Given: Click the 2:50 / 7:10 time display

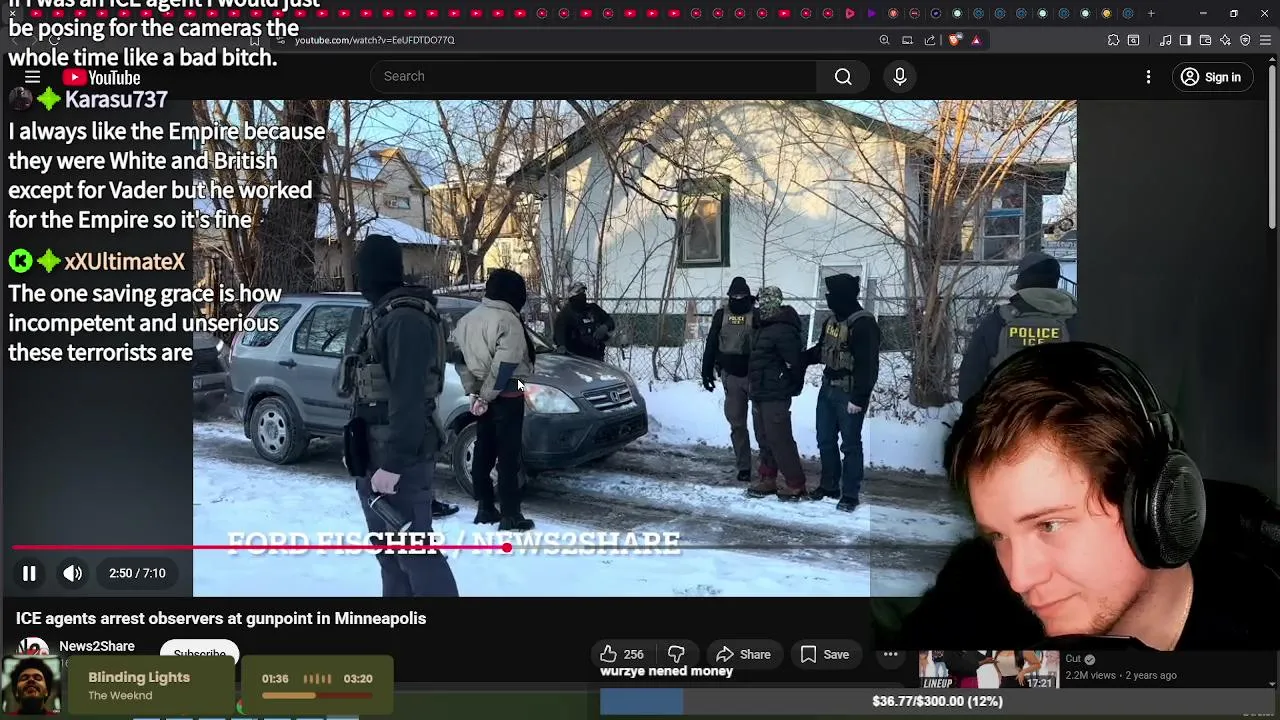Looking at the screenshot, I should click(137, 573).
